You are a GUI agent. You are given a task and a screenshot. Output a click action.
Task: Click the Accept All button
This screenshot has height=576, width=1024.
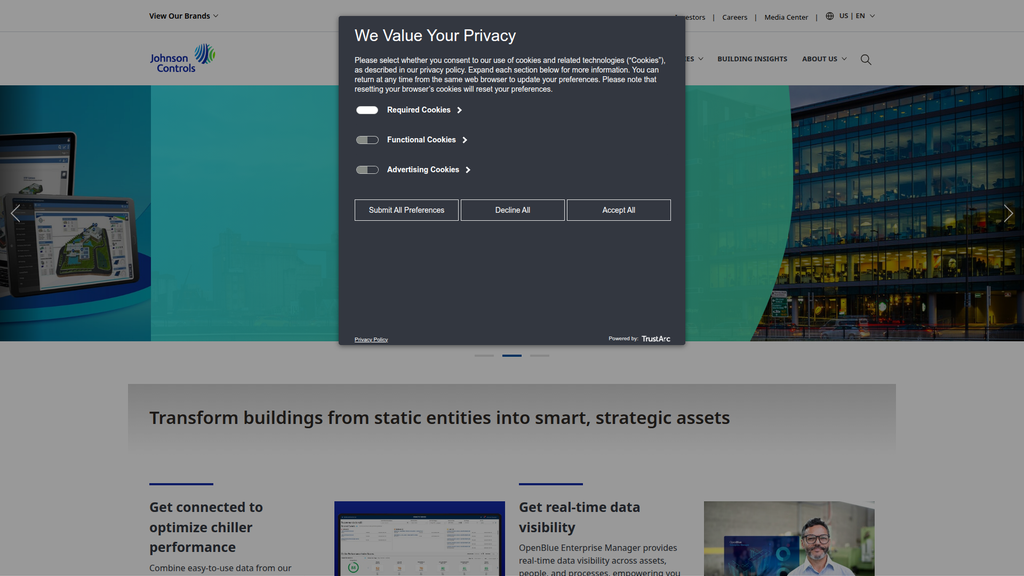[x=618, y=210]
